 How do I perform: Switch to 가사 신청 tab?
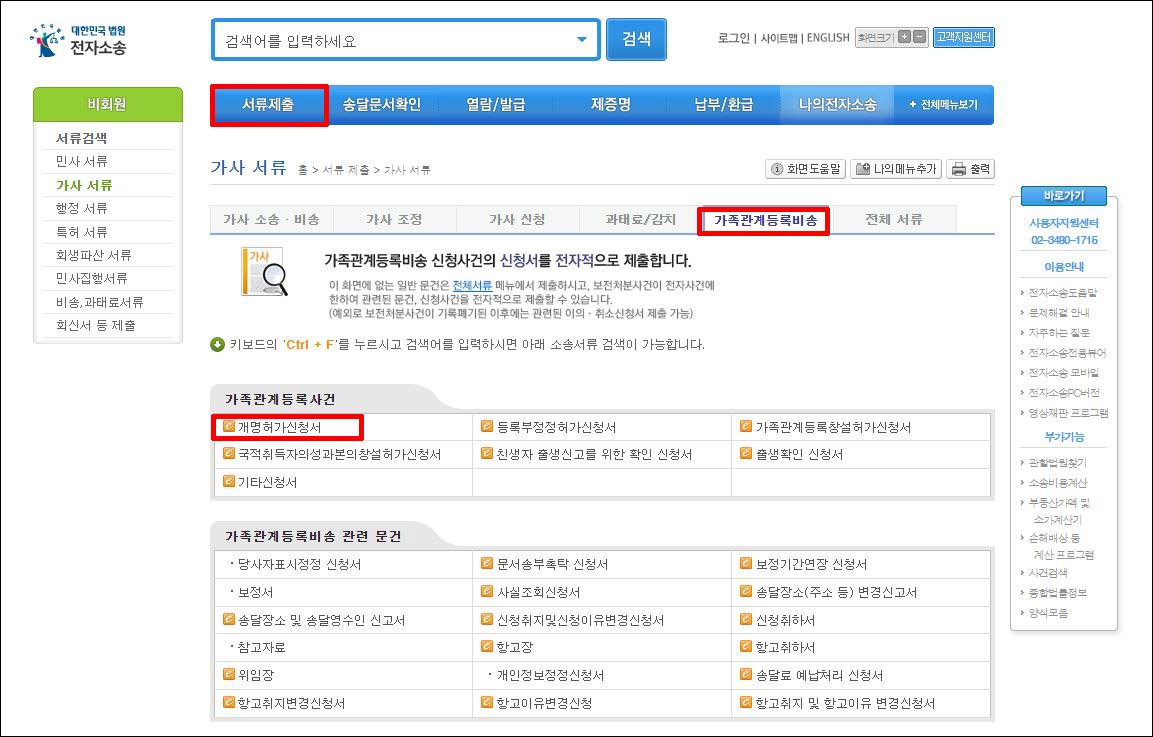pos(517,219)
